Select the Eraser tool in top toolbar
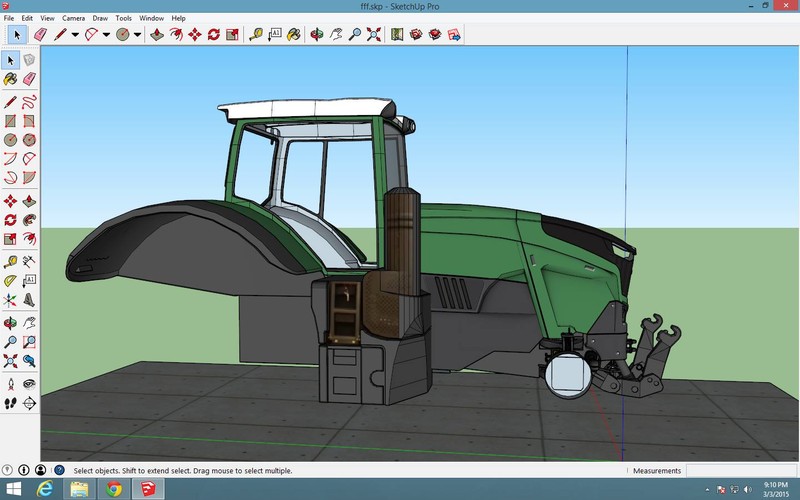The image size is (800, 500). coord(40,34)
